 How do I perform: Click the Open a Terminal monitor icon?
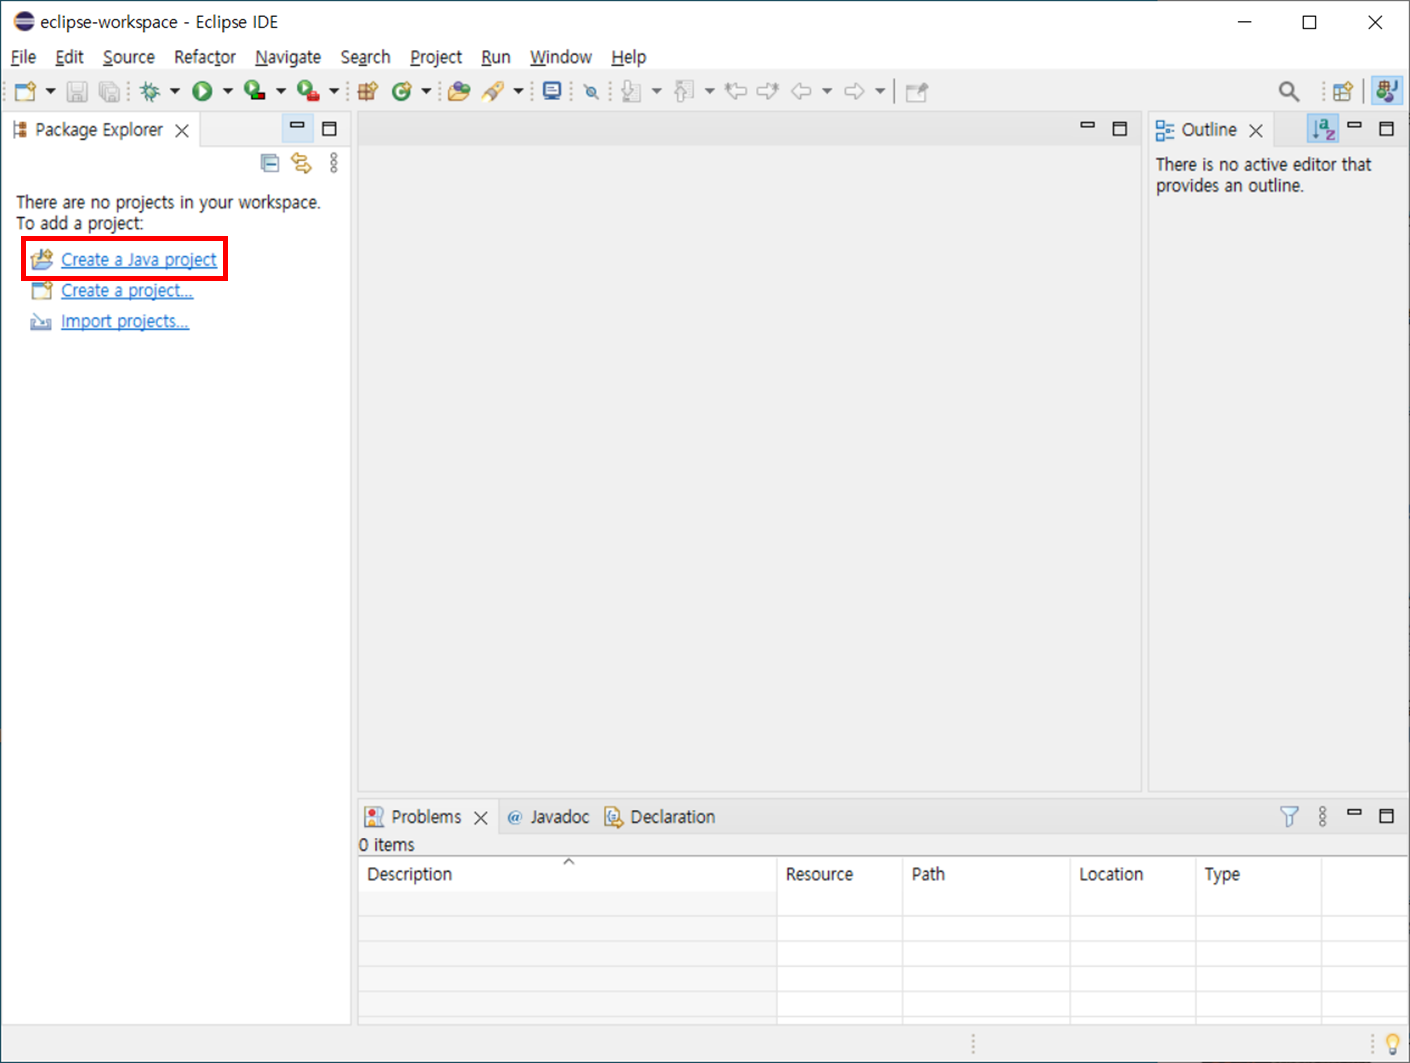[552, 92]
